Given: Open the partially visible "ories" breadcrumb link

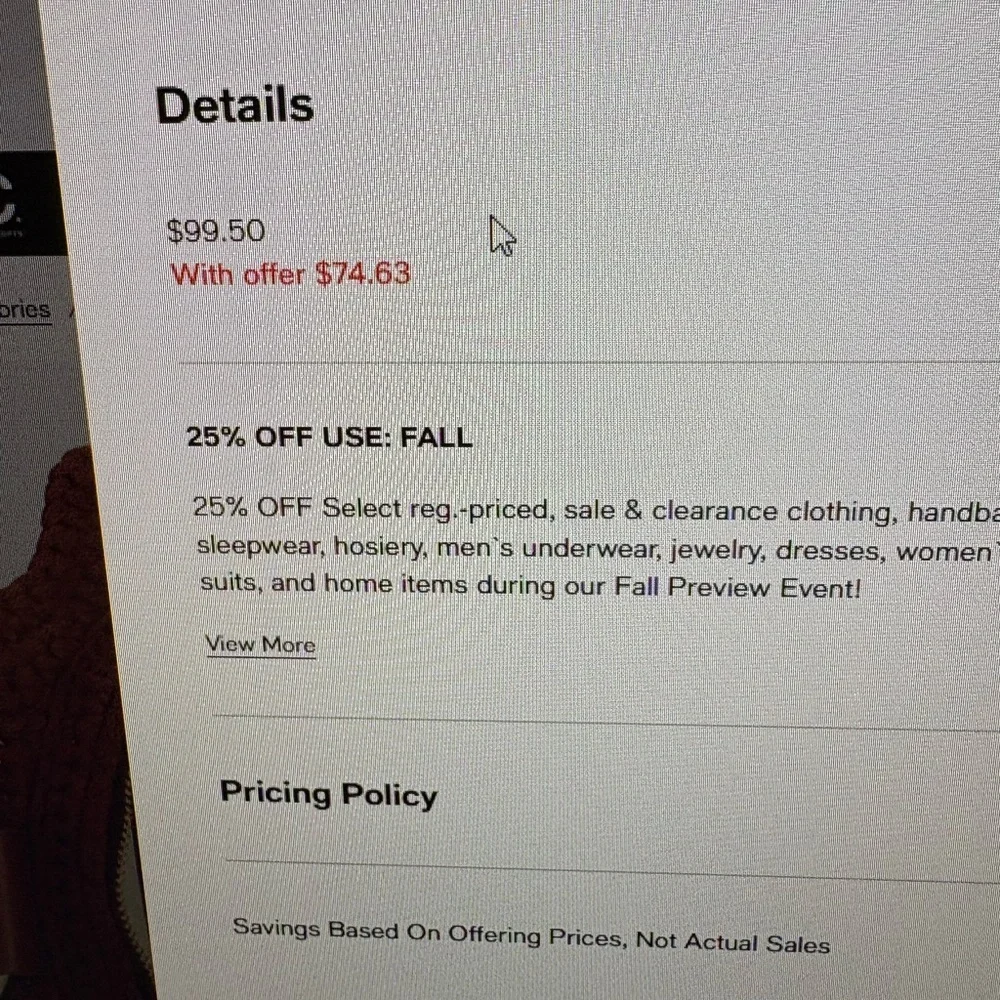Looking at the screenshot, I should (x=25, y=310).
